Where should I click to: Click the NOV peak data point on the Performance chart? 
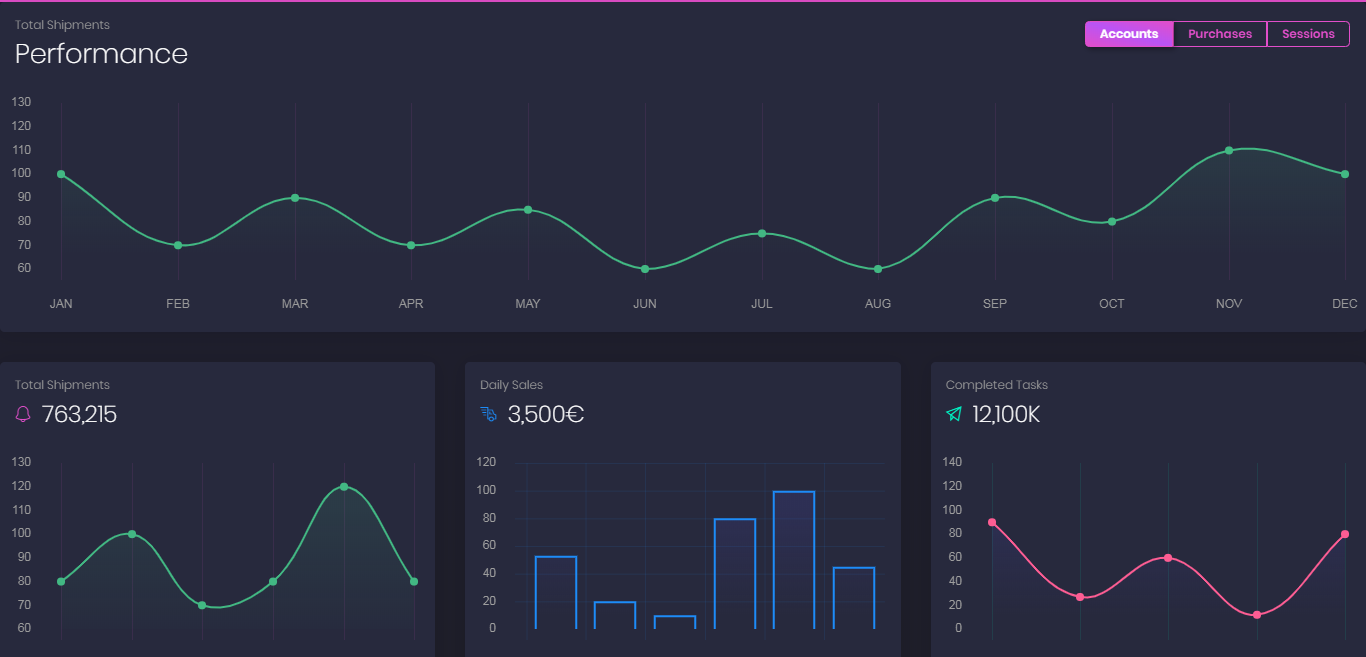(1229, 150)
